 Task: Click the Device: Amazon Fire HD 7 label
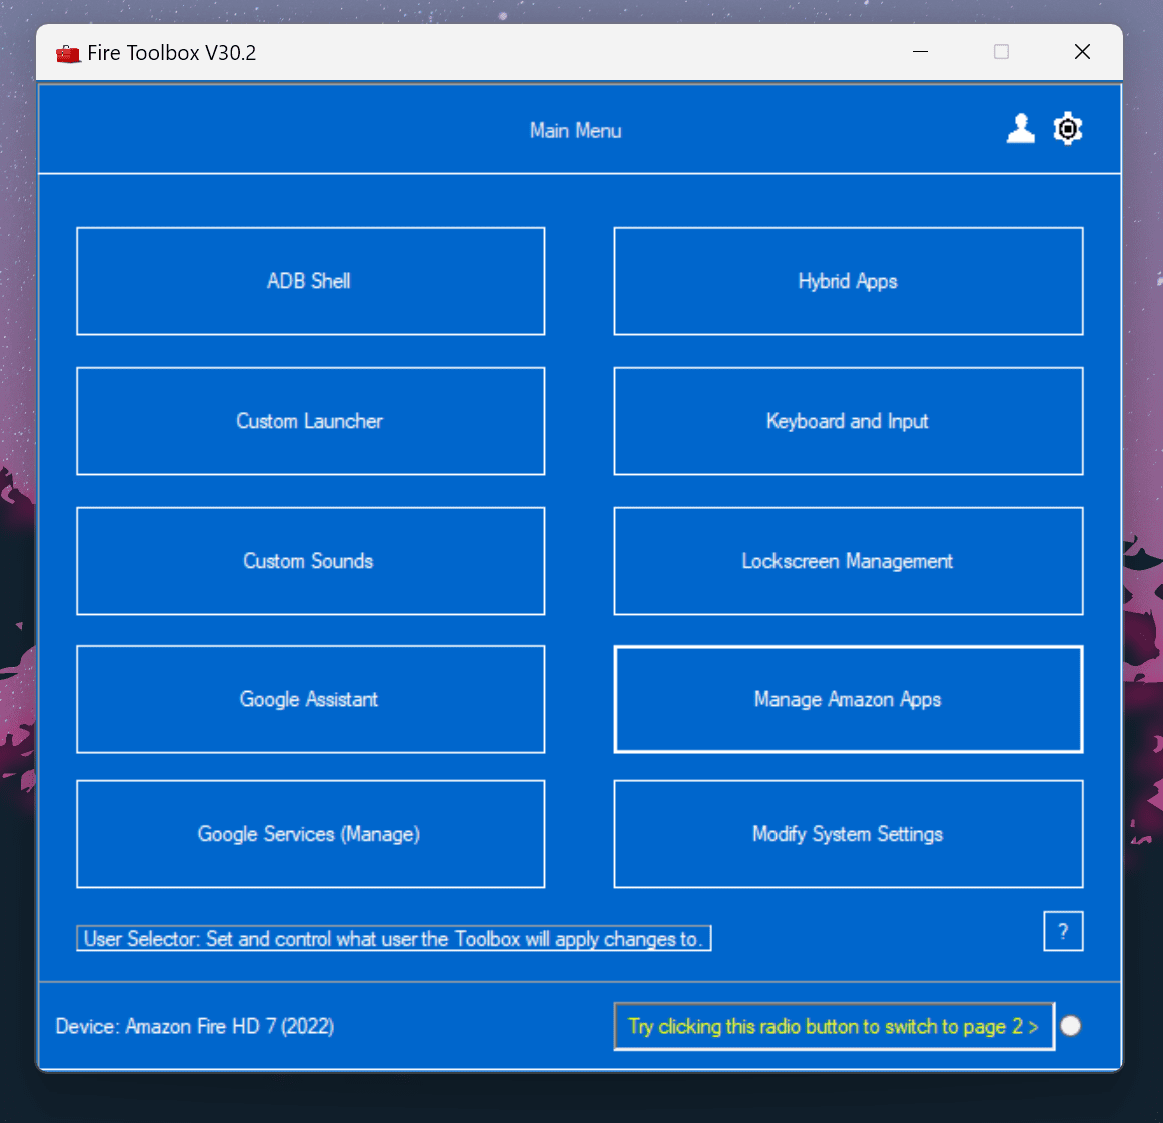click(x=195, y=1027)
